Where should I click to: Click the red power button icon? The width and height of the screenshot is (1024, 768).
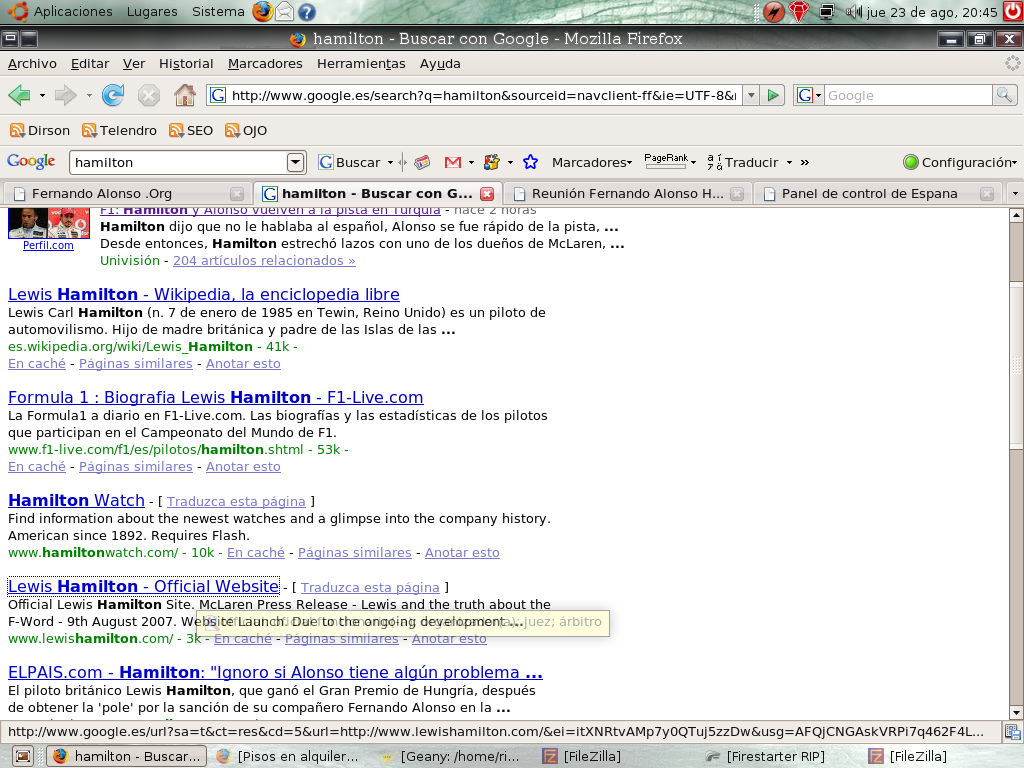(x=1013, y=11)
